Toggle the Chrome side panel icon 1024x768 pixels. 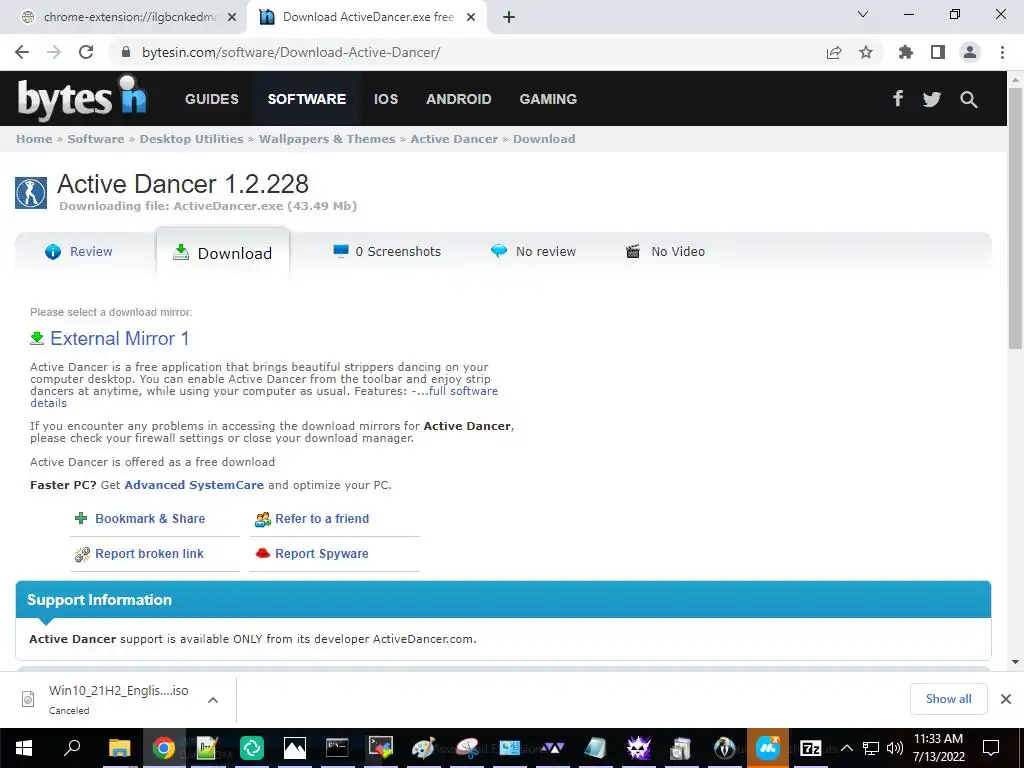(x=938, y=52)
